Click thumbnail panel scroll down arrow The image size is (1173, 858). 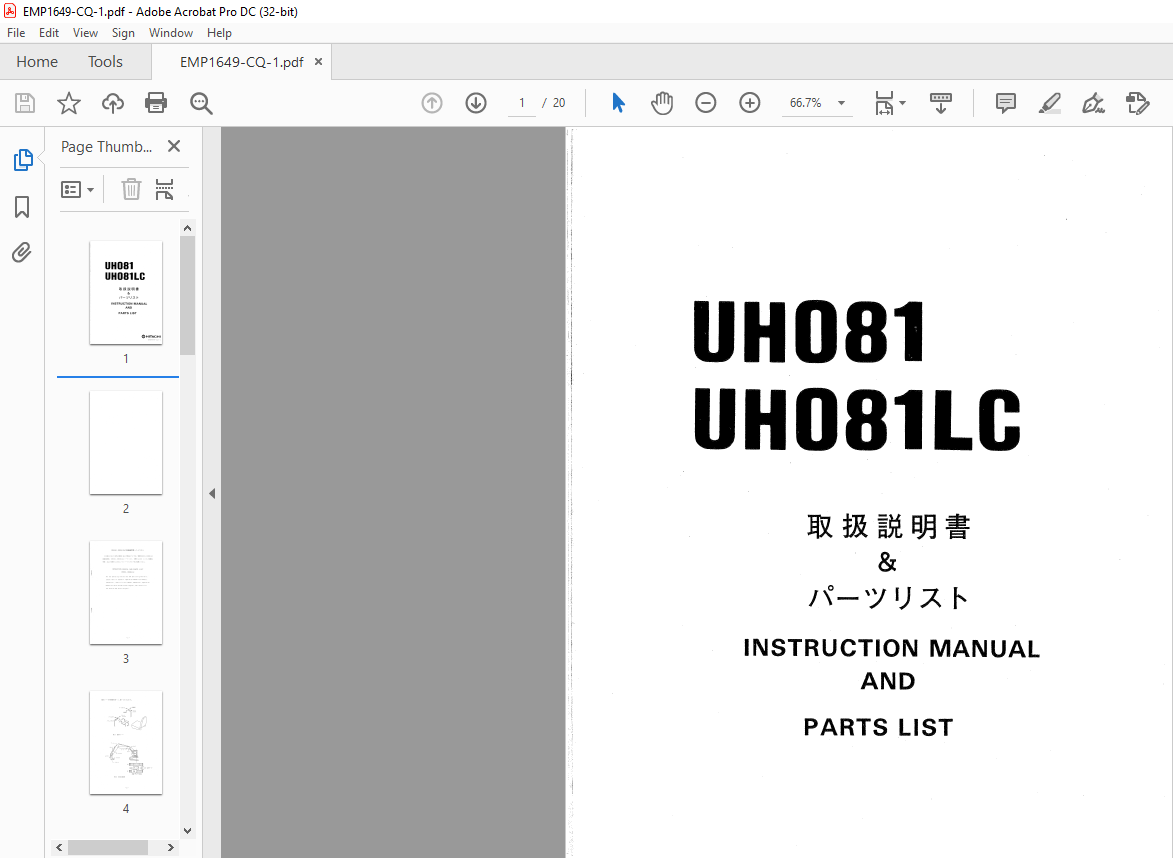coord(188,830)
